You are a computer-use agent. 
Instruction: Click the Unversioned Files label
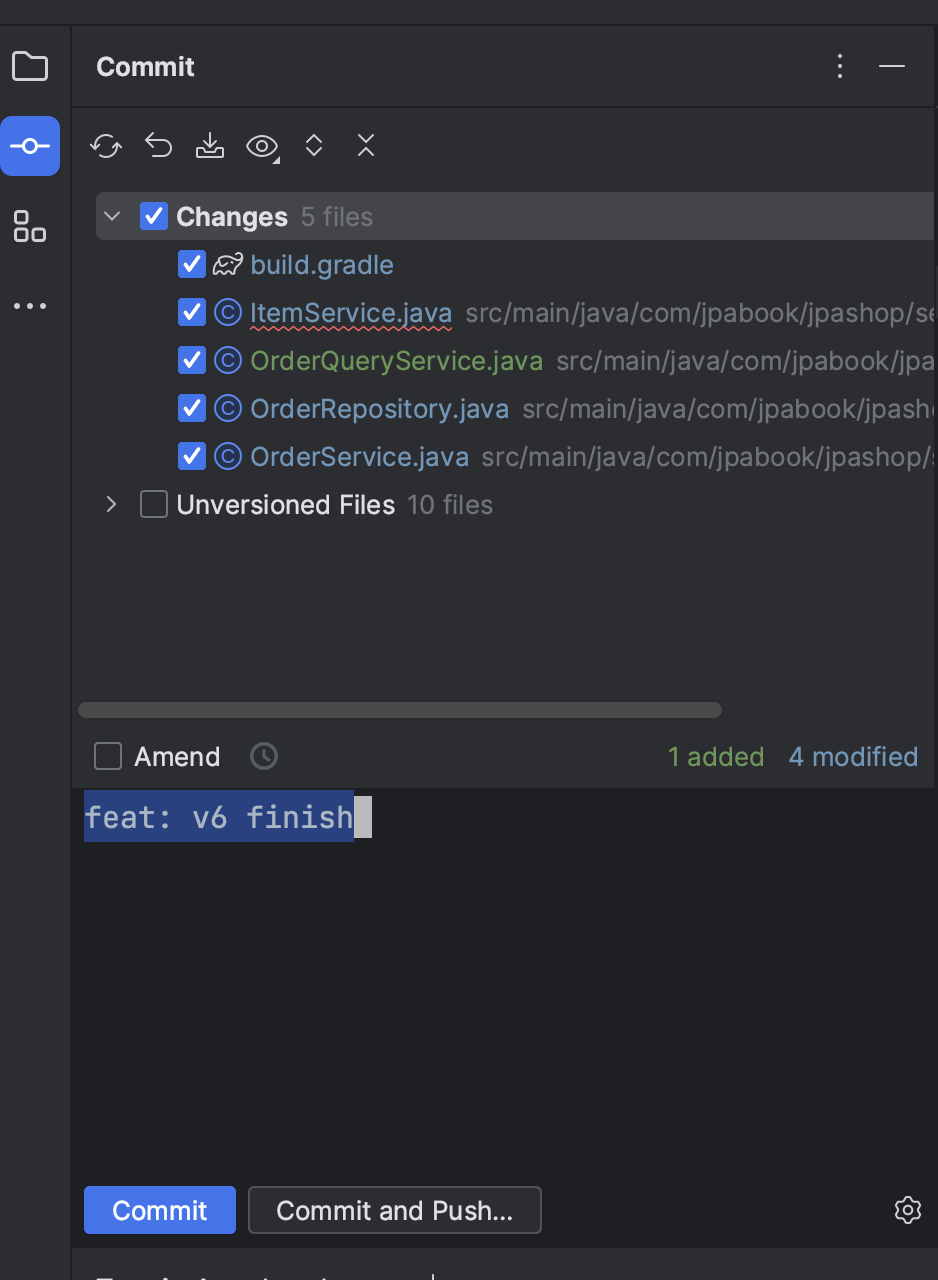click(286, 505)
